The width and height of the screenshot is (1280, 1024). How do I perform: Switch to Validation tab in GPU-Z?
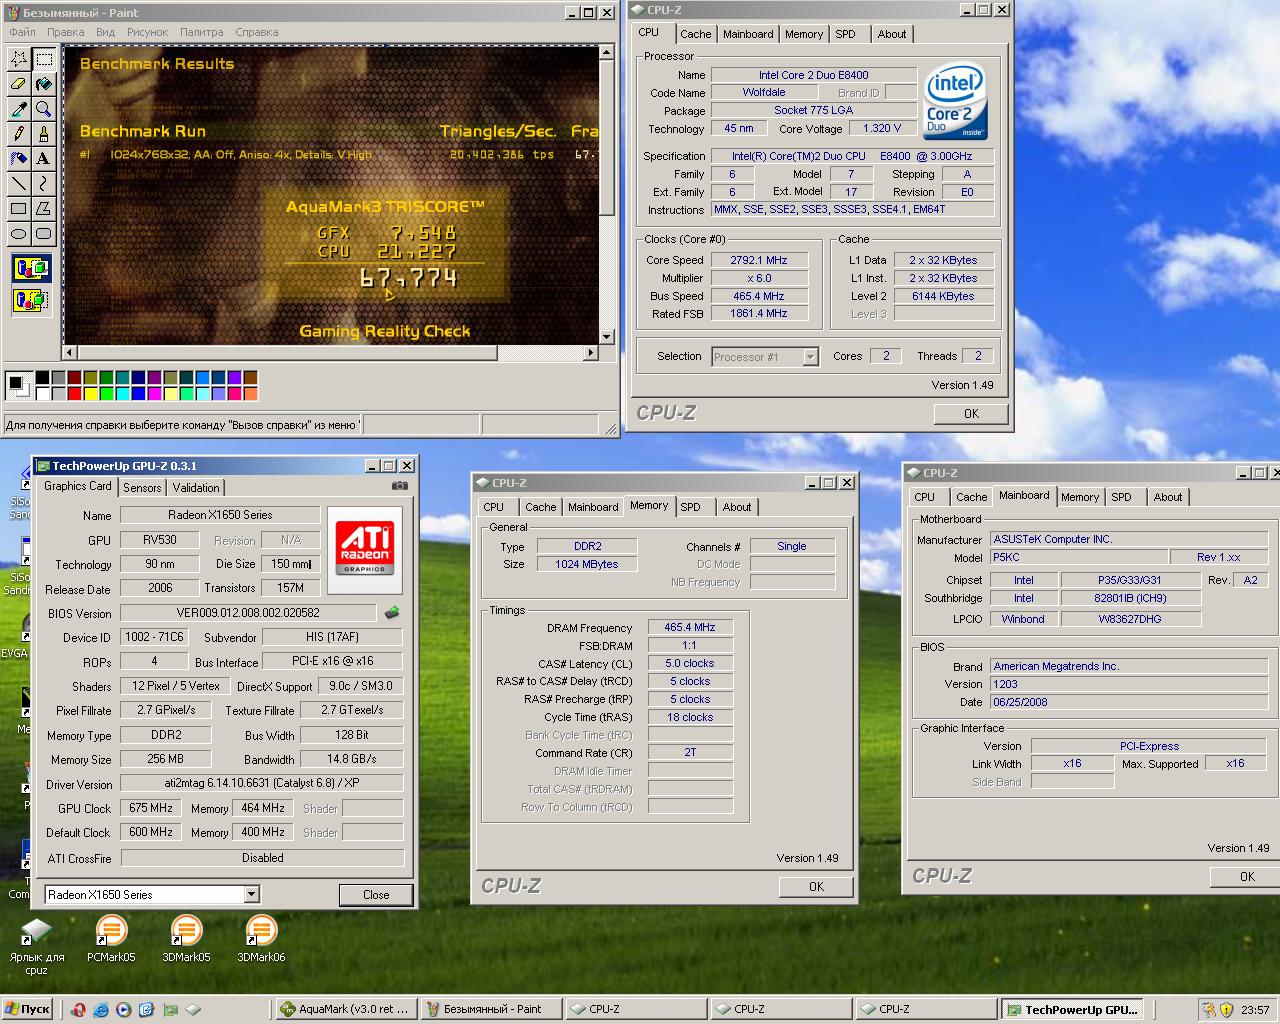click(x=196, y=488)
